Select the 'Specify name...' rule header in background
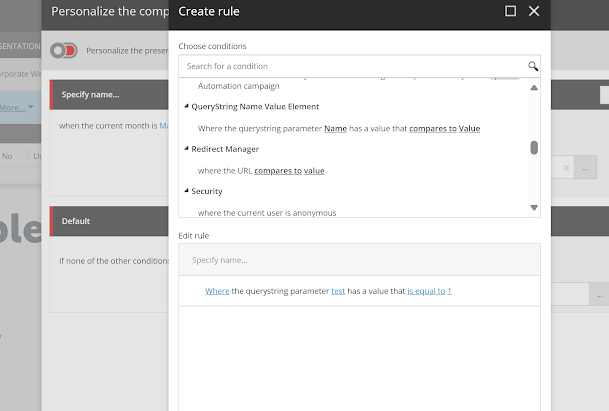Screen dimensions: 609x411 tap(109, 95)
